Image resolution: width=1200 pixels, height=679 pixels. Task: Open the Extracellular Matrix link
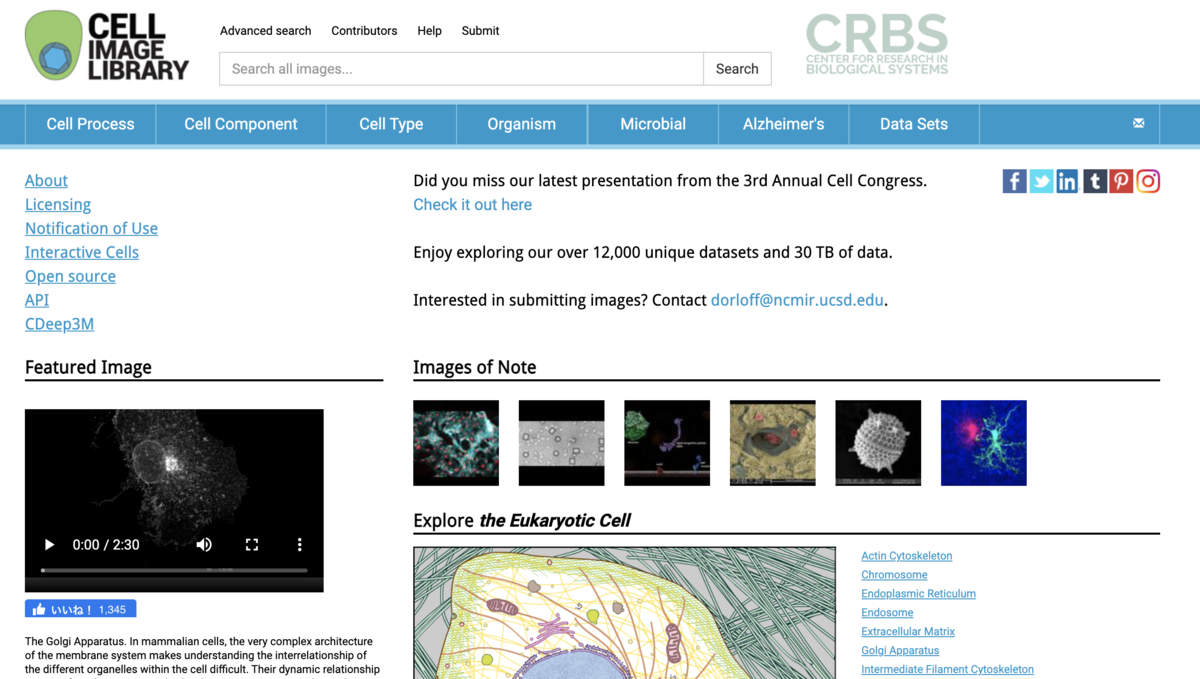click(908, 632)
